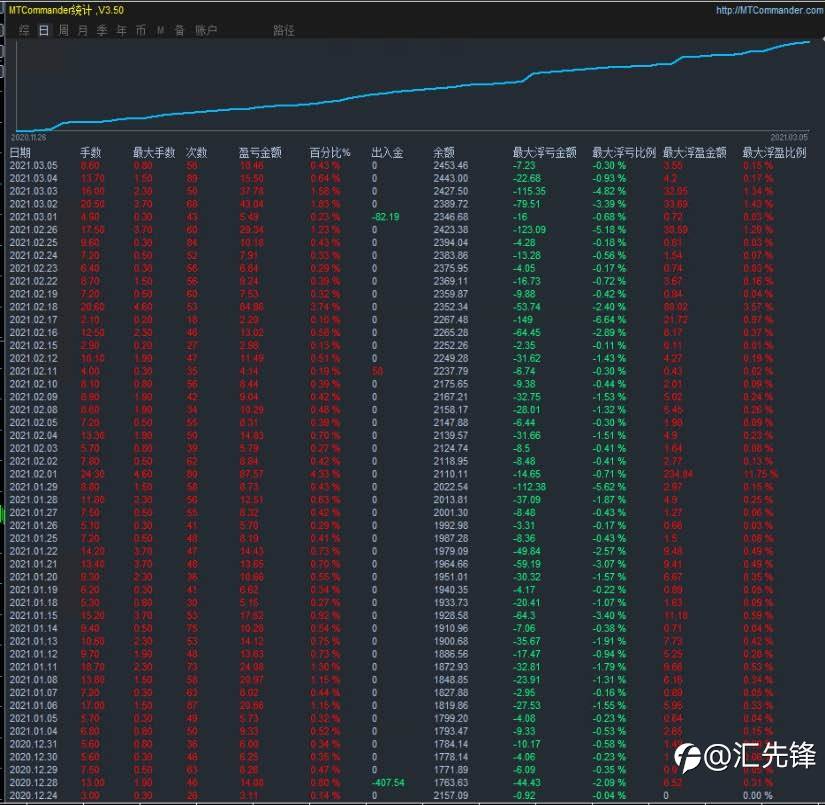Click loss ratio -5.62 %

coord(609,487)
